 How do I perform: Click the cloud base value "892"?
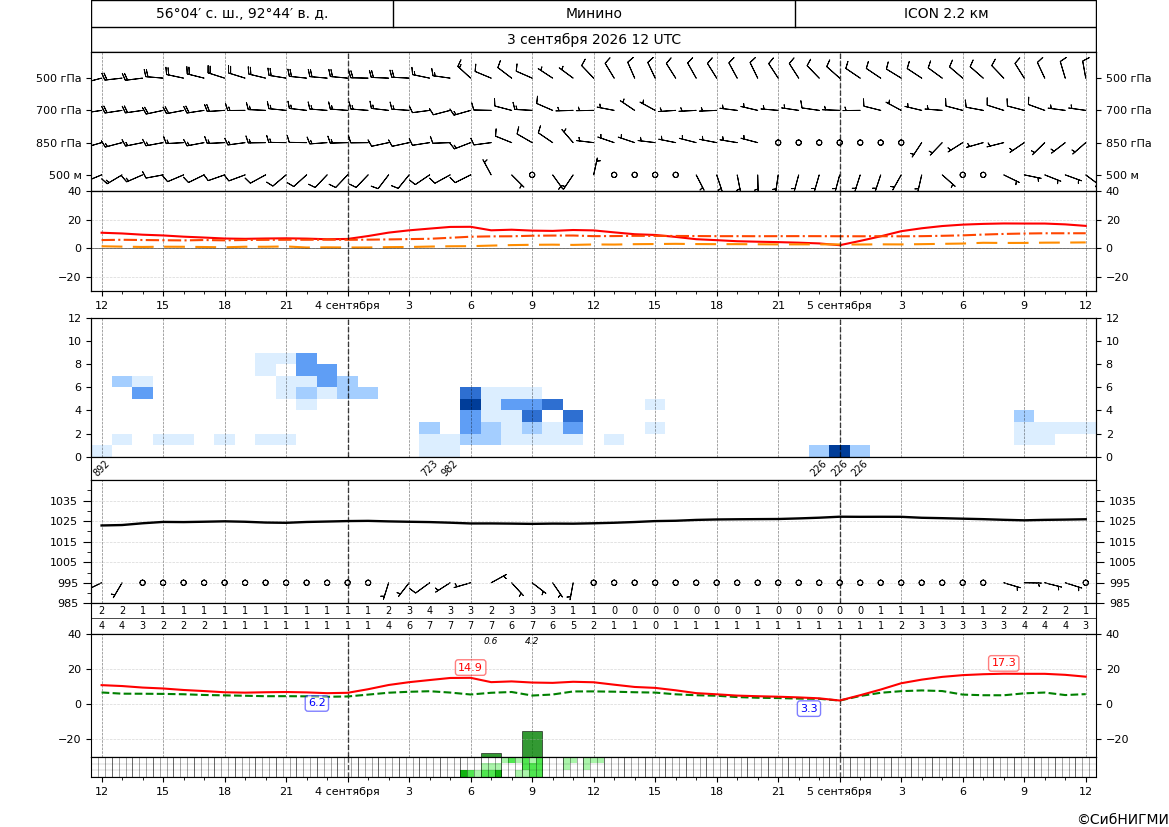click(101, 468)
